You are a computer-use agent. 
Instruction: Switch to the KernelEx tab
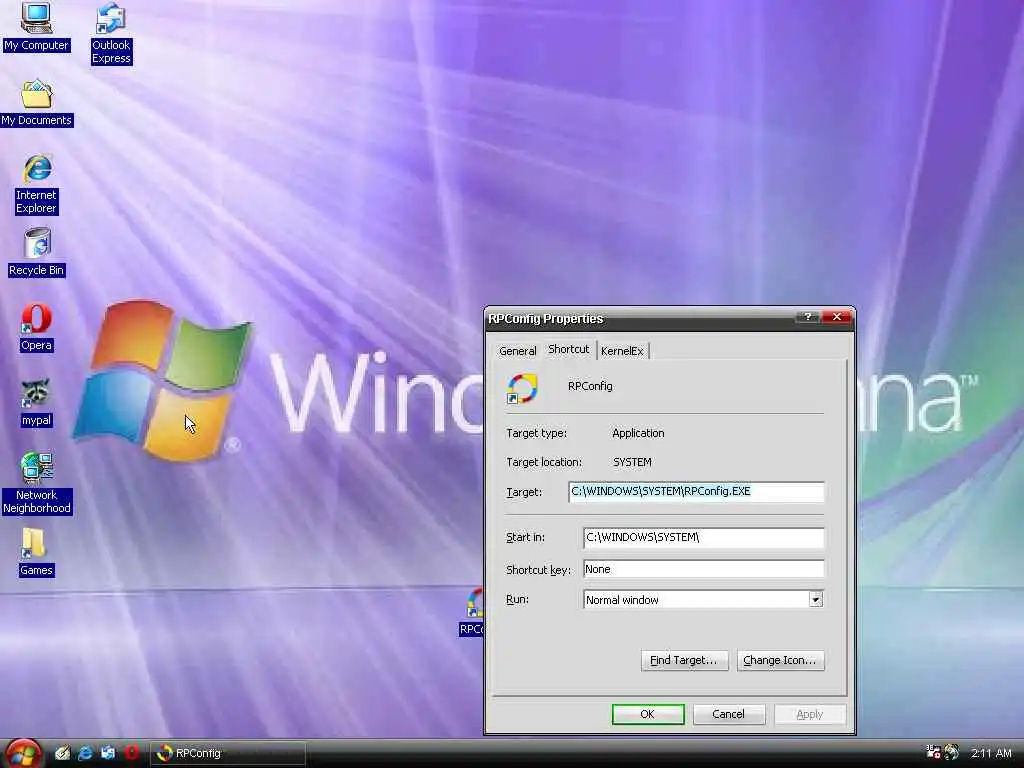(x=622, y=351)
